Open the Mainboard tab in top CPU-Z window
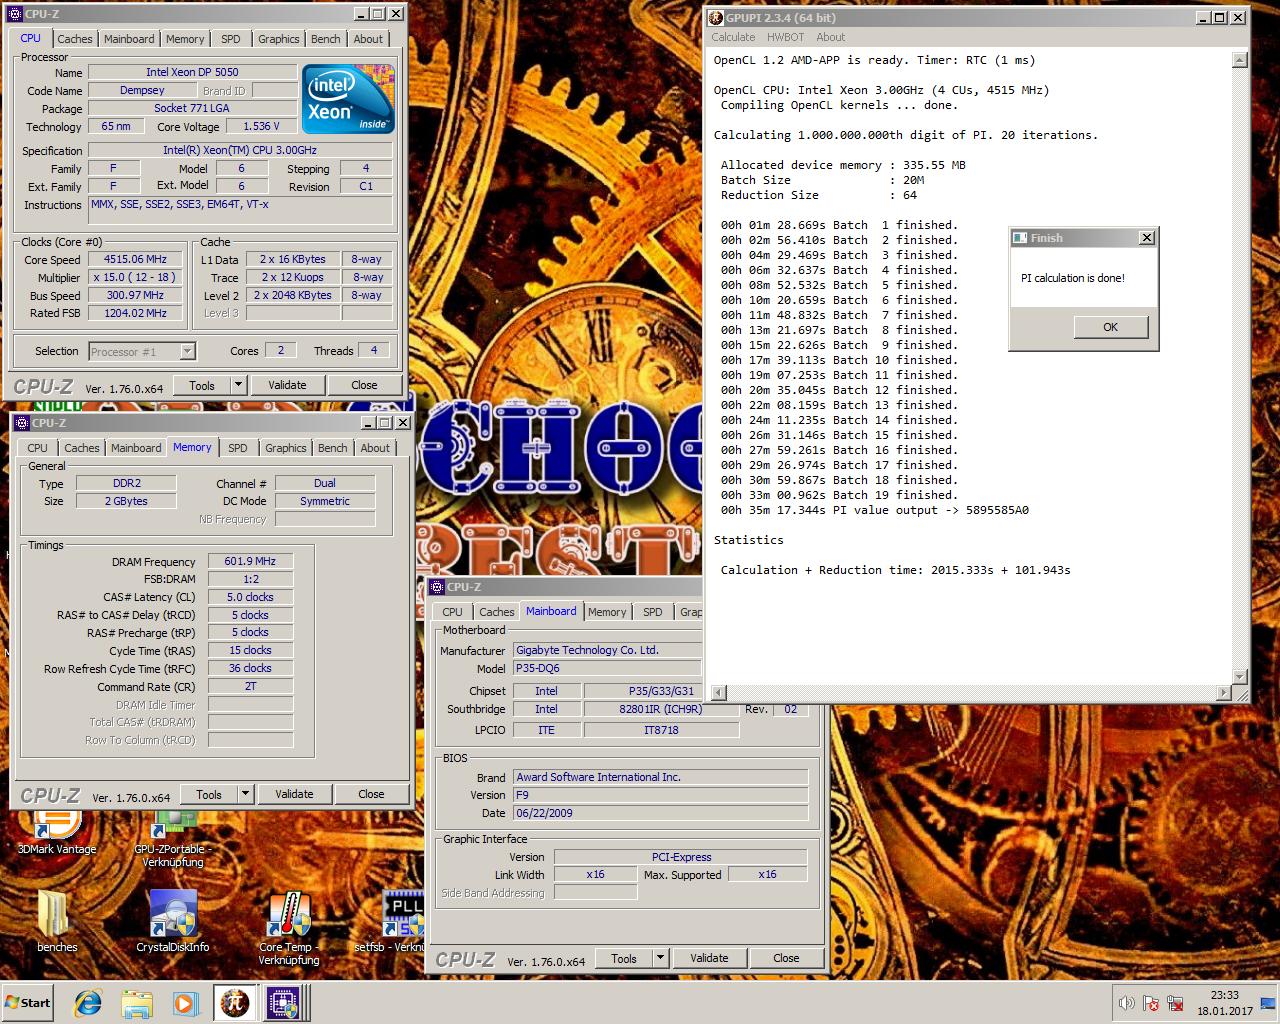The height and width of the screenshot is (1024, 1280). click(x=129, y=39)
